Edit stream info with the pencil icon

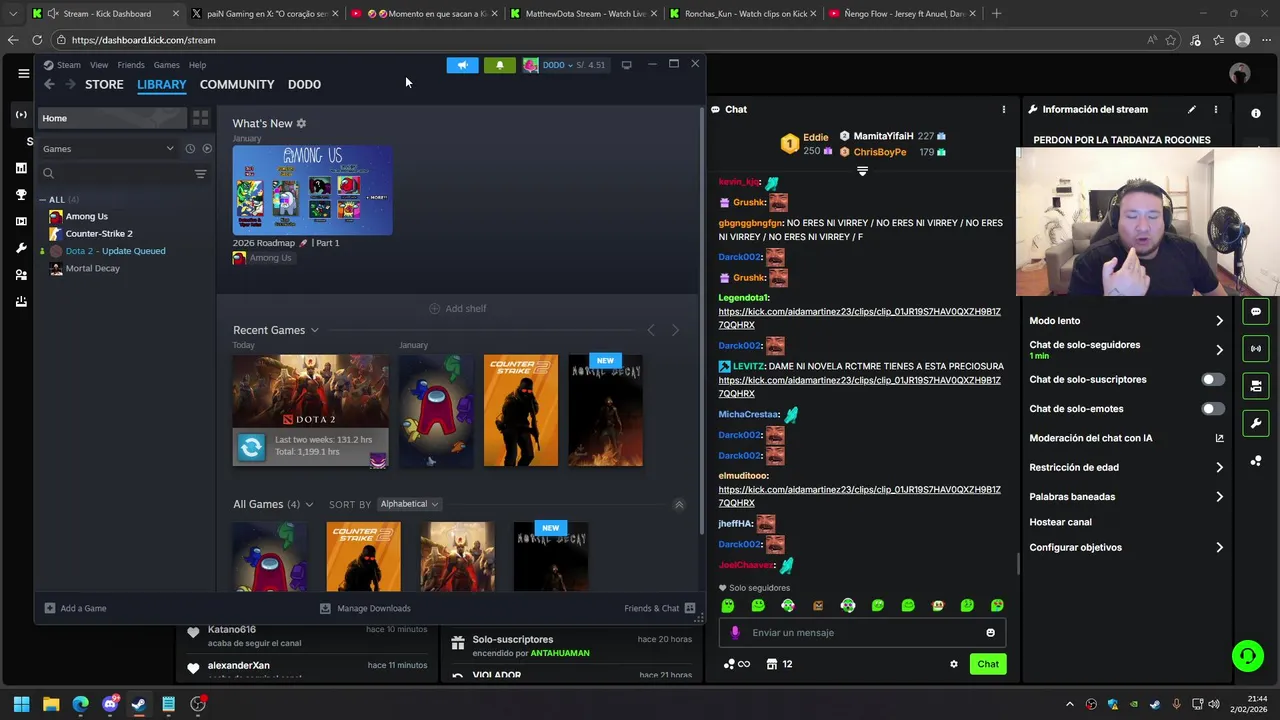pos(1191,110)
